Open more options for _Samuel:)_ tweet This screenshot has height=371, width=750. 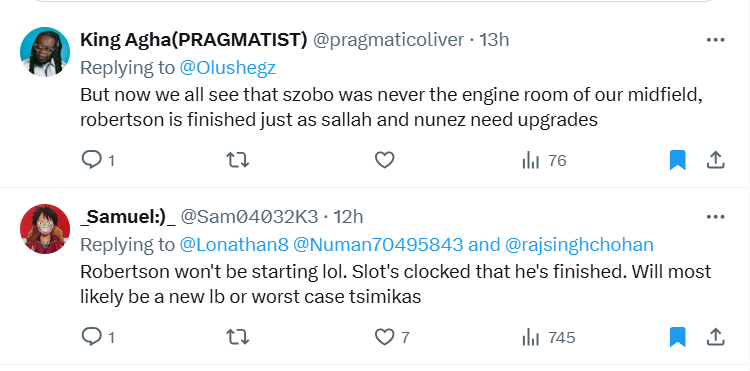point(715,217)
